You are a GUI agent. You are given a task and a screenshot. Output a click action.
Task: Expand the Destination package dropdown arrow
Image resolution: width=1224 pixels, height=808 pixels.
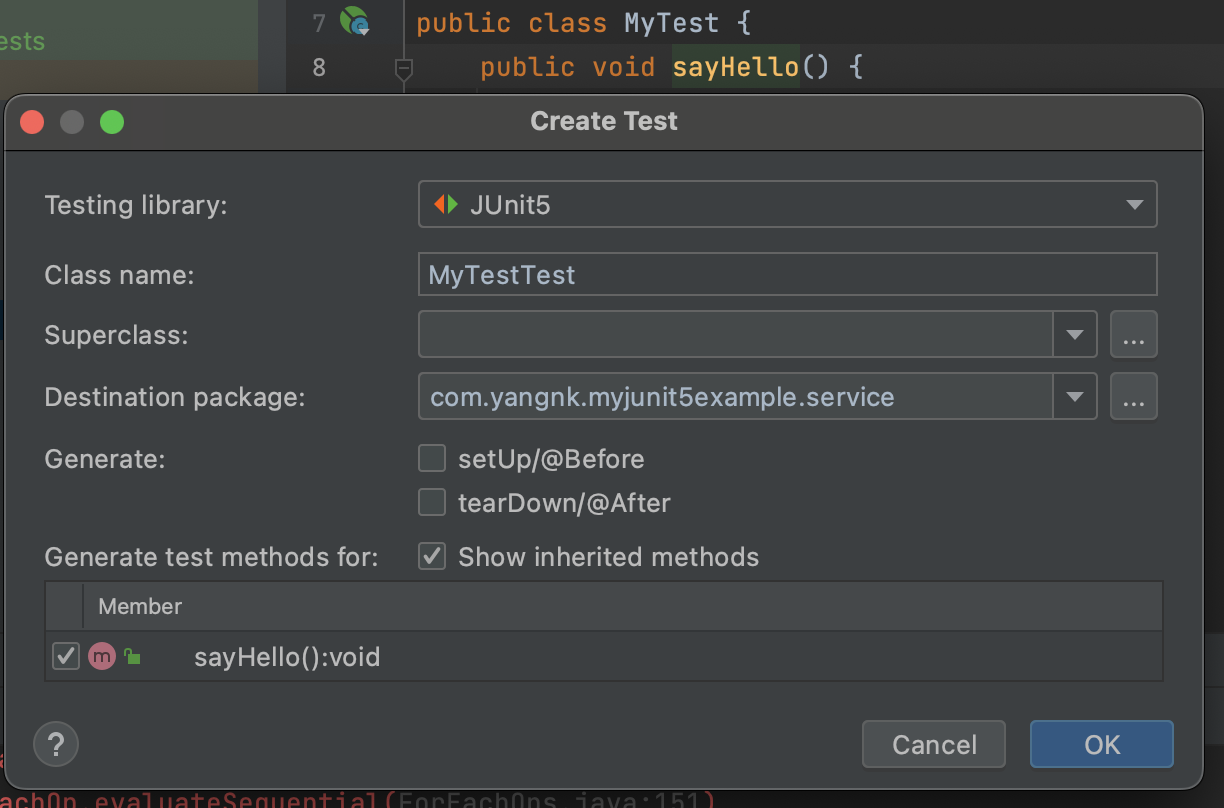1075,396
